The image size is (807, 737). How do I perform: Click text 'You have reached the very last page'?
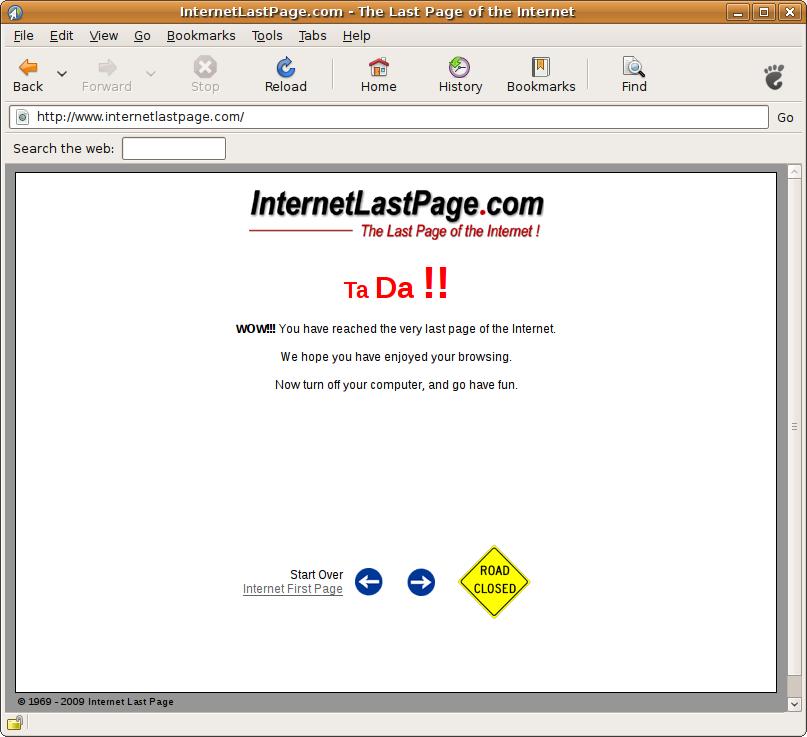[x=378, y=329]
